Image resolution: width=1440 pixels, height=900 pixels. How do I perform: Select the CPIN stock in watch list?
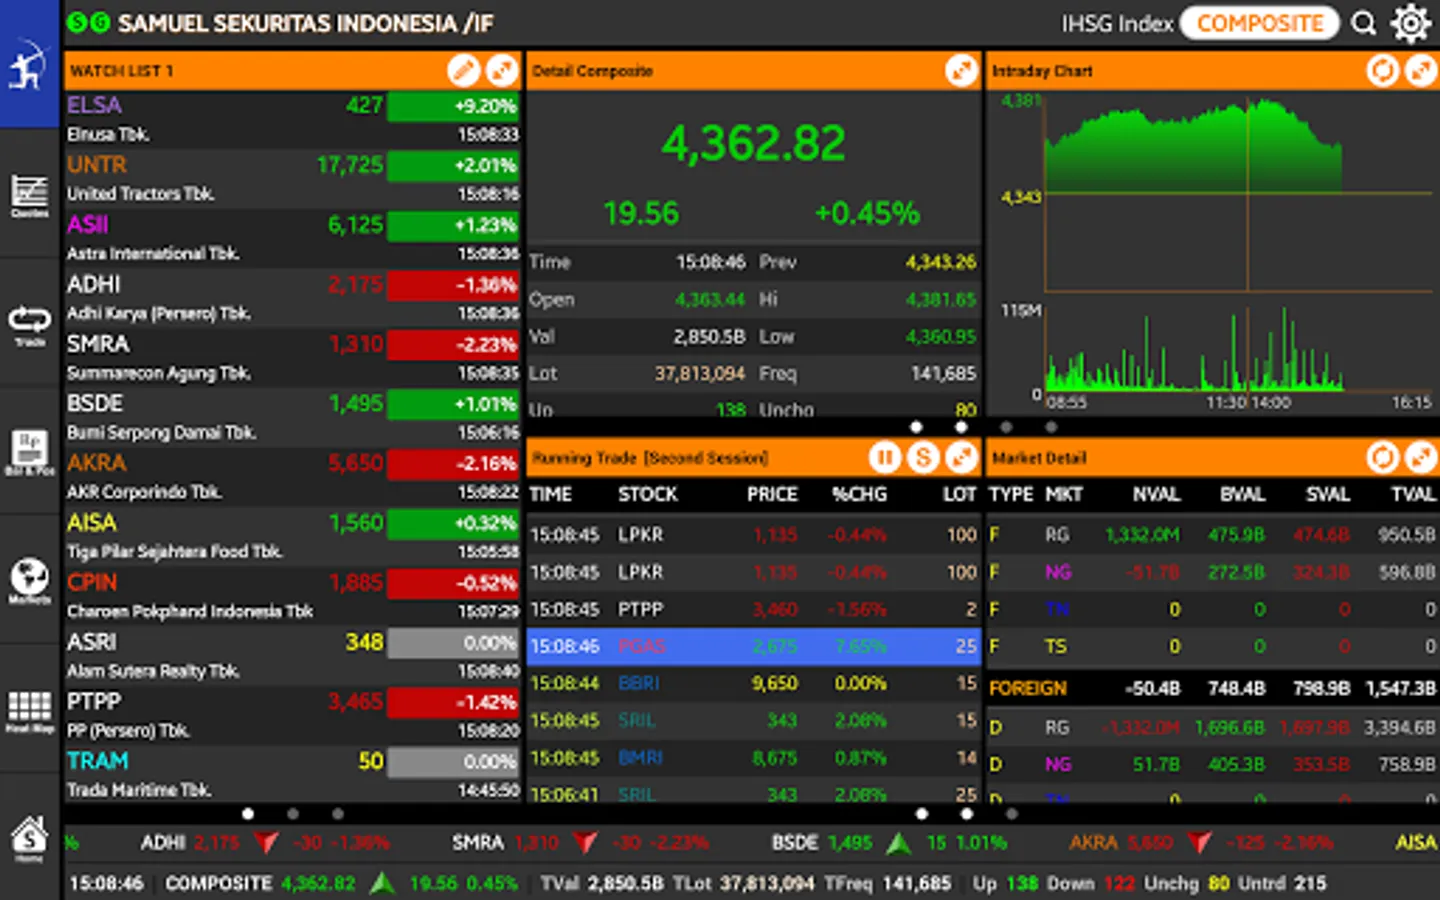(292, 596)
